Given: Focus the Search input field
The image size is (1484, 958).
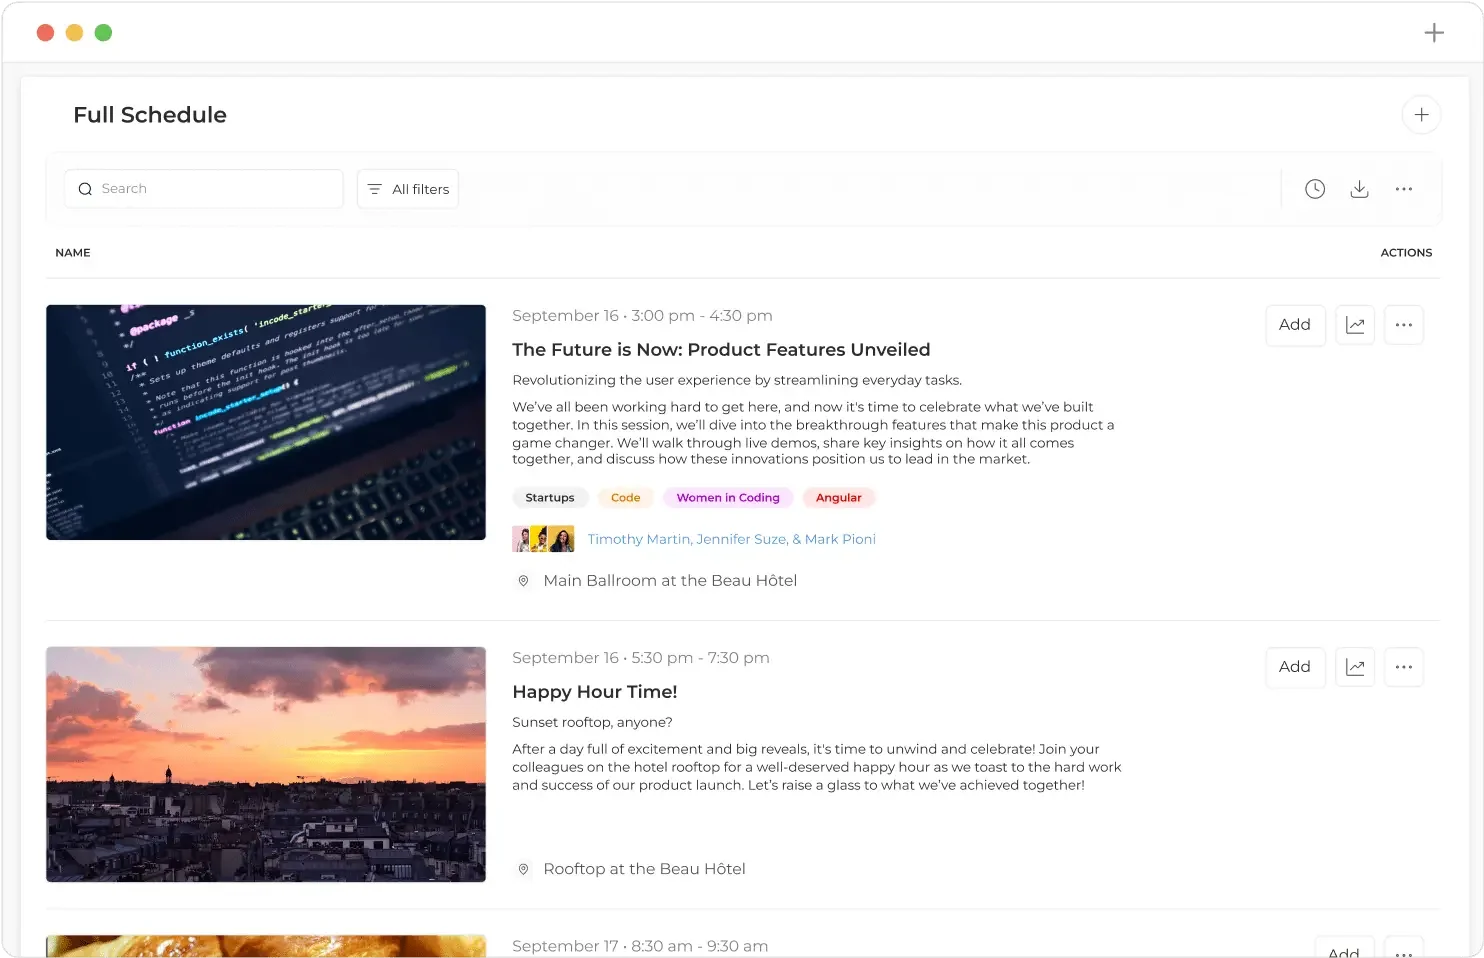Looking at the screenshot, I should coord(204,189).
